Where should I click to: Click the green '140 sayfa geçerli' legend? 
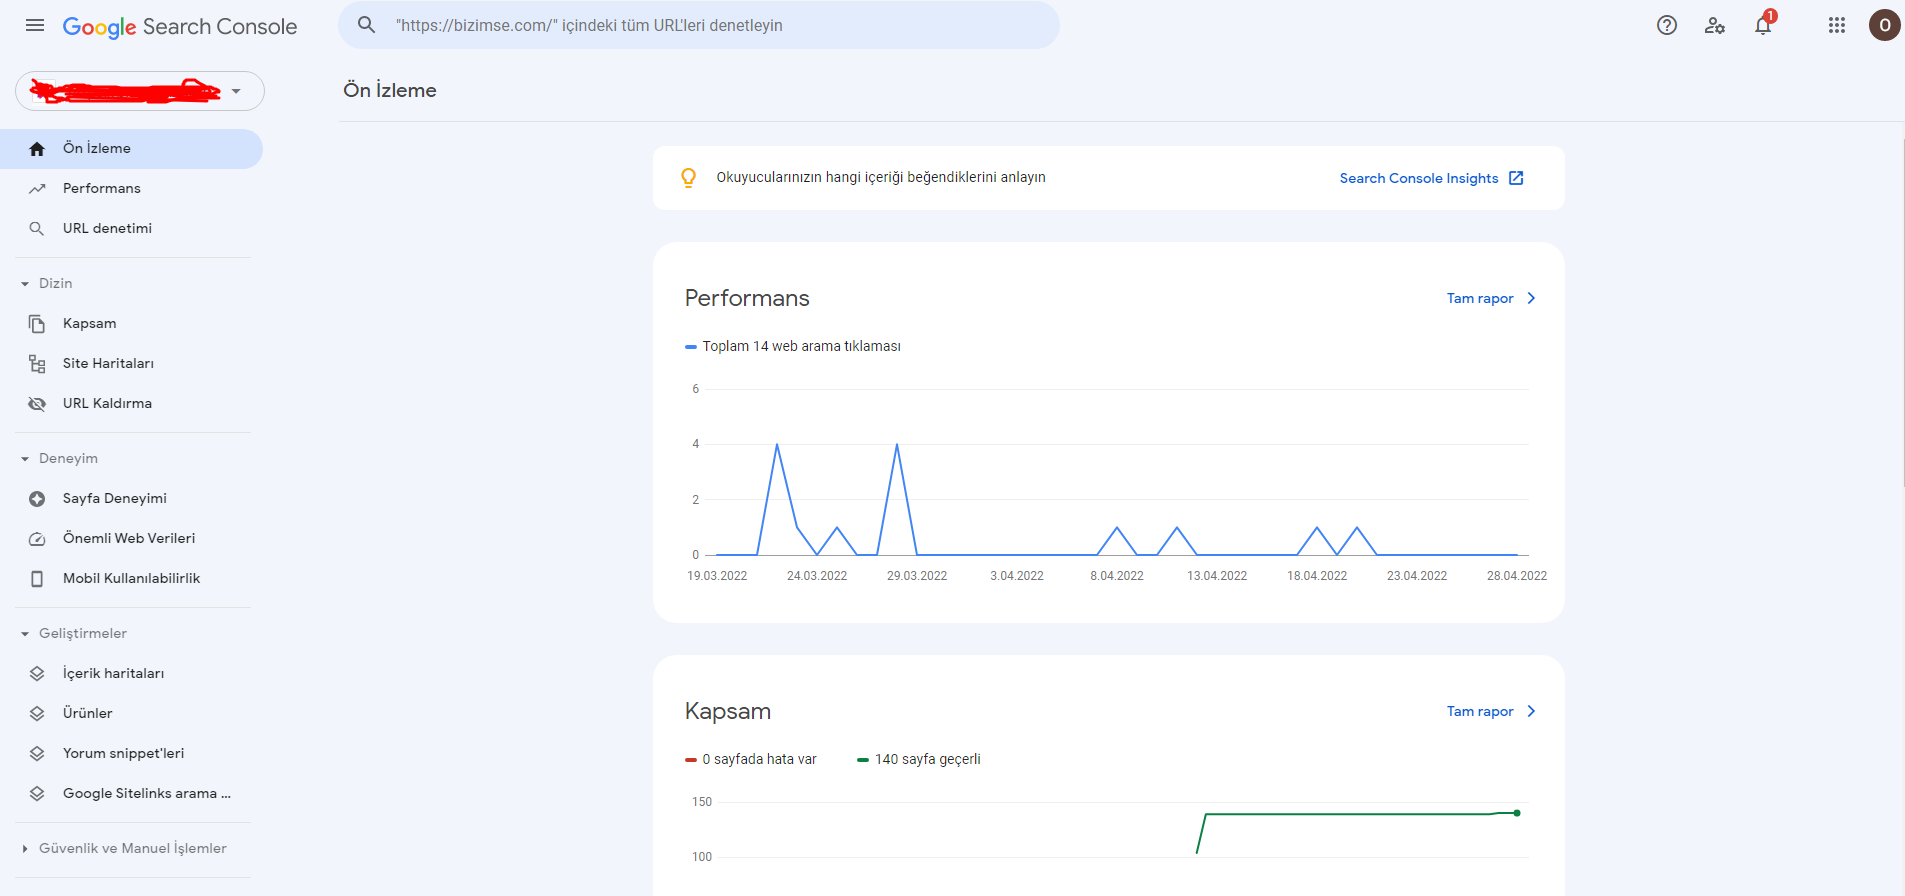pos(919,759)
